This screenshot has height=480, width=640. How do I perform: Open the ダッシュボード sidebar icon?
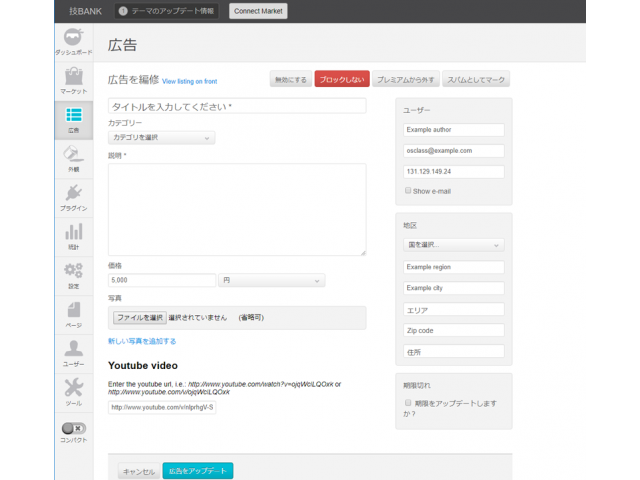coord(73,38)
